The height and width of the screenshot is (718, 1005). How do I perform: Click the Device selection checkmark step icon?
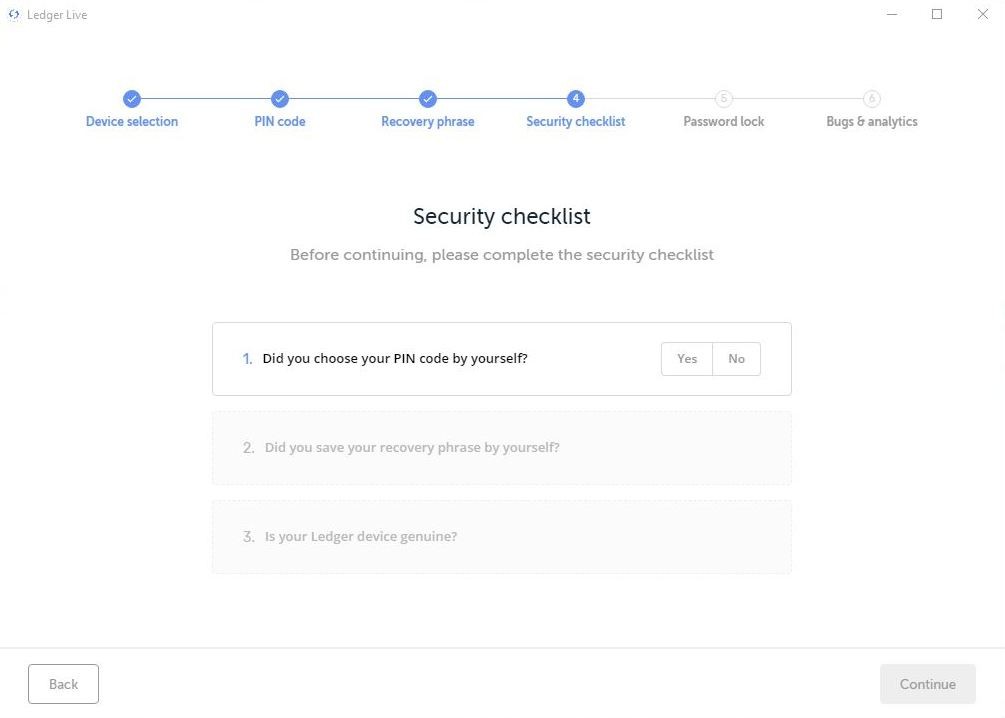[x=132, y=99]
